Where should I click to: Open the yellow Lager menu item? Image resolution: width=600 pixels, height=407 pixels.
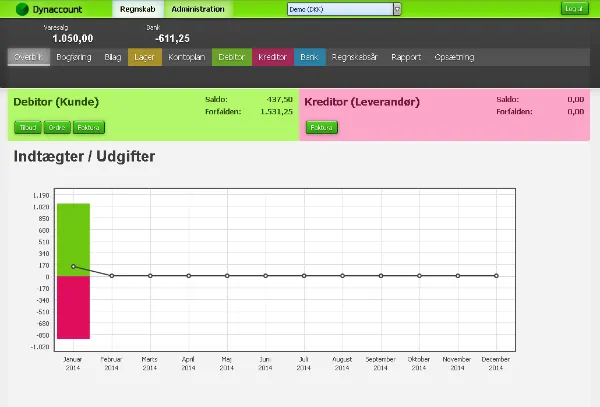tap(145, 57)
